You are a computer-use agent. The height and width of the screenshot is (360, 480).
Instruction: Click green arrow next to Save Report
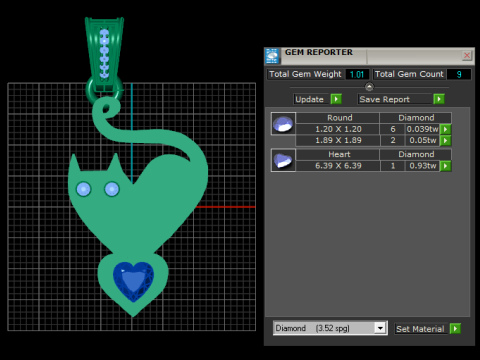pyautogui.click(x=439, y=99)
